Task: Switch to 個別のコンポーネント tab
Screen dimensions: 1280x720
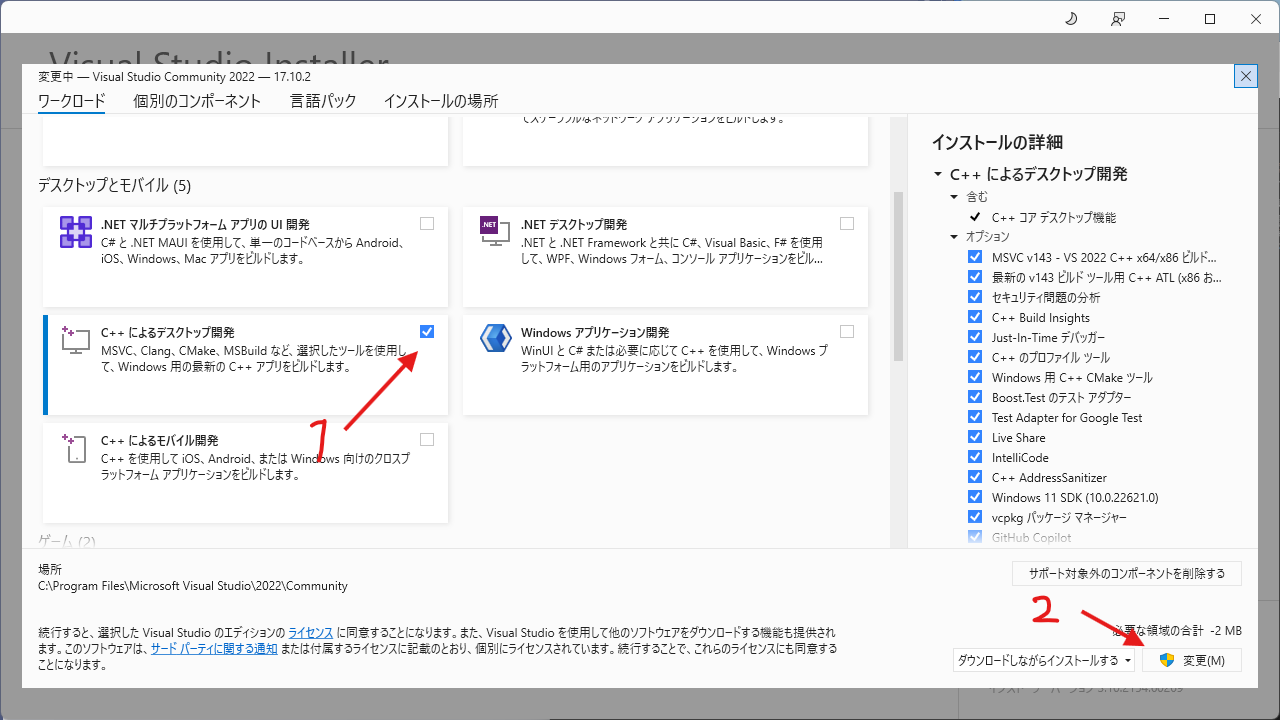Action: [197, 101]
